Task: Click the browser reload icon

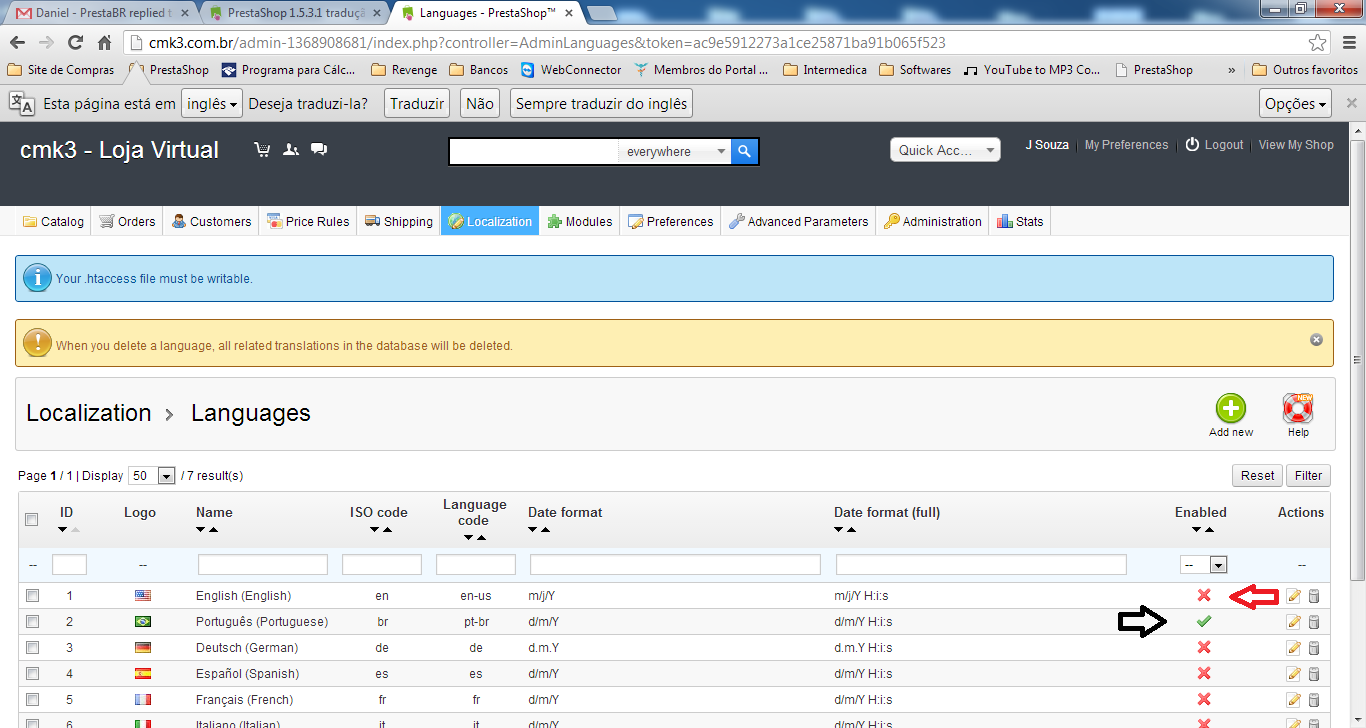Action: point(75,43)
